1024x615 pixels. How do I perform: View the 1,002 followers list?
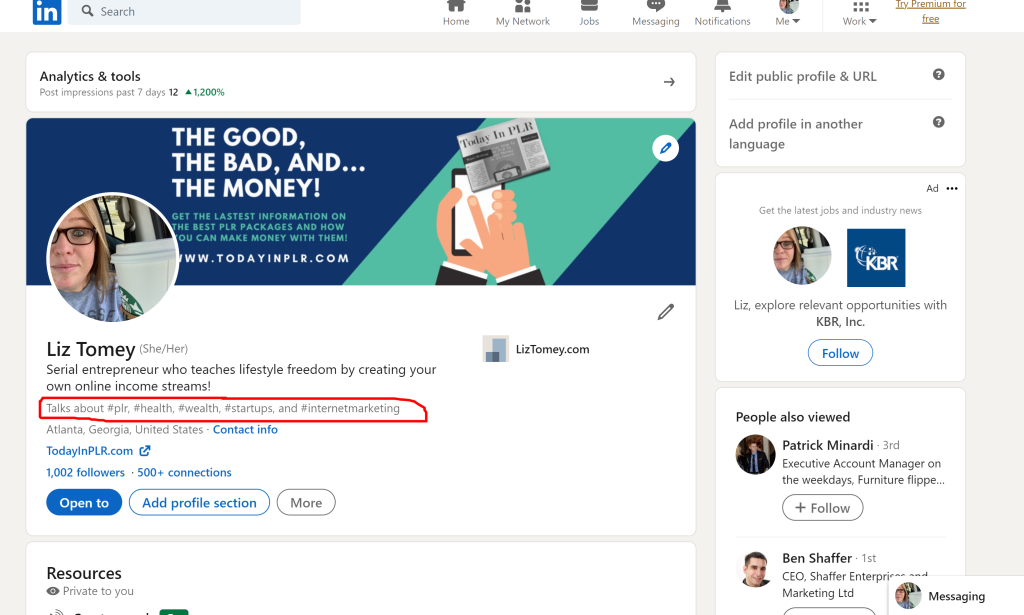(86, 472)
